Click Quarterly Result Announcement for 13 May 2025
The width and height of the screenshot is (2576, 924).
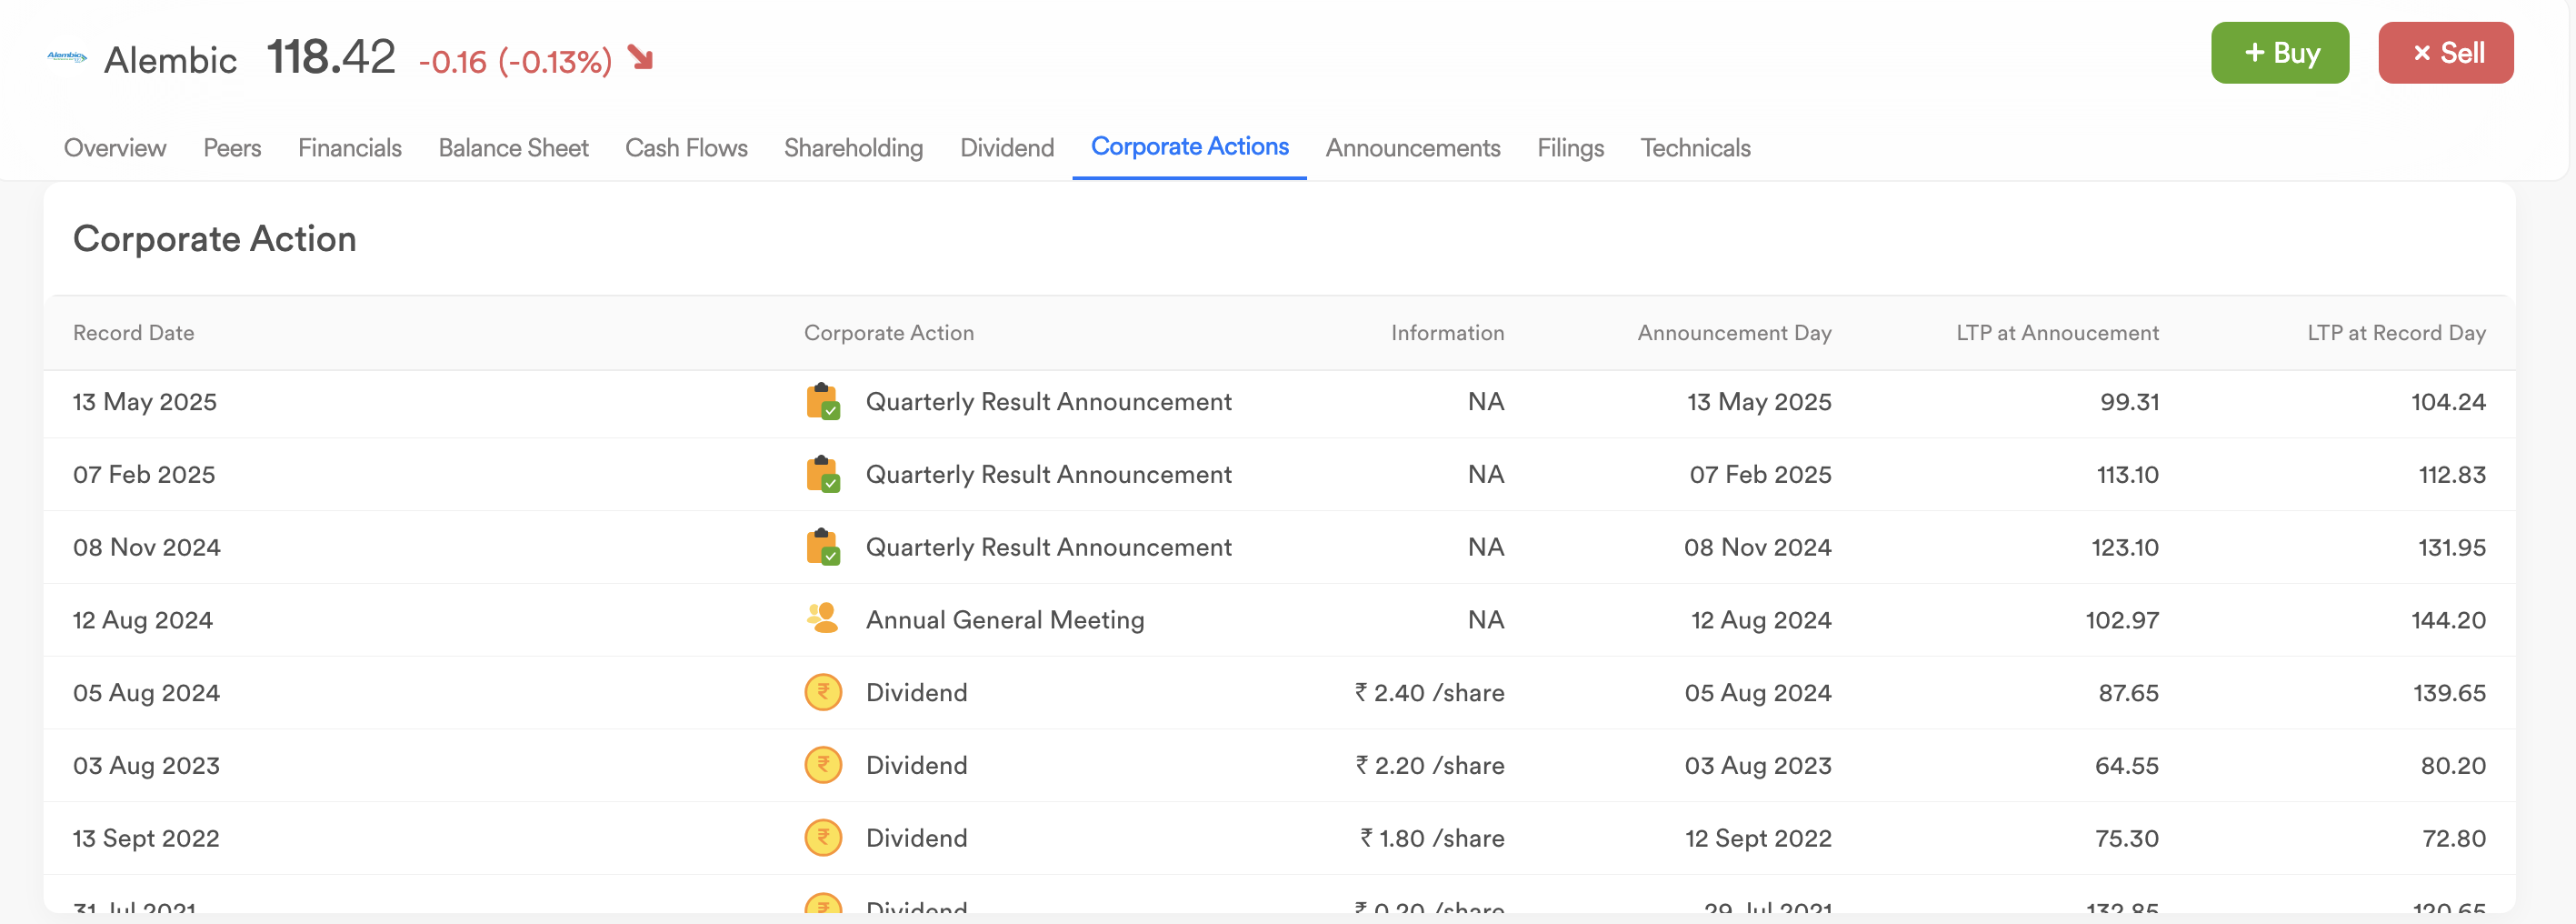[1048, 402]
